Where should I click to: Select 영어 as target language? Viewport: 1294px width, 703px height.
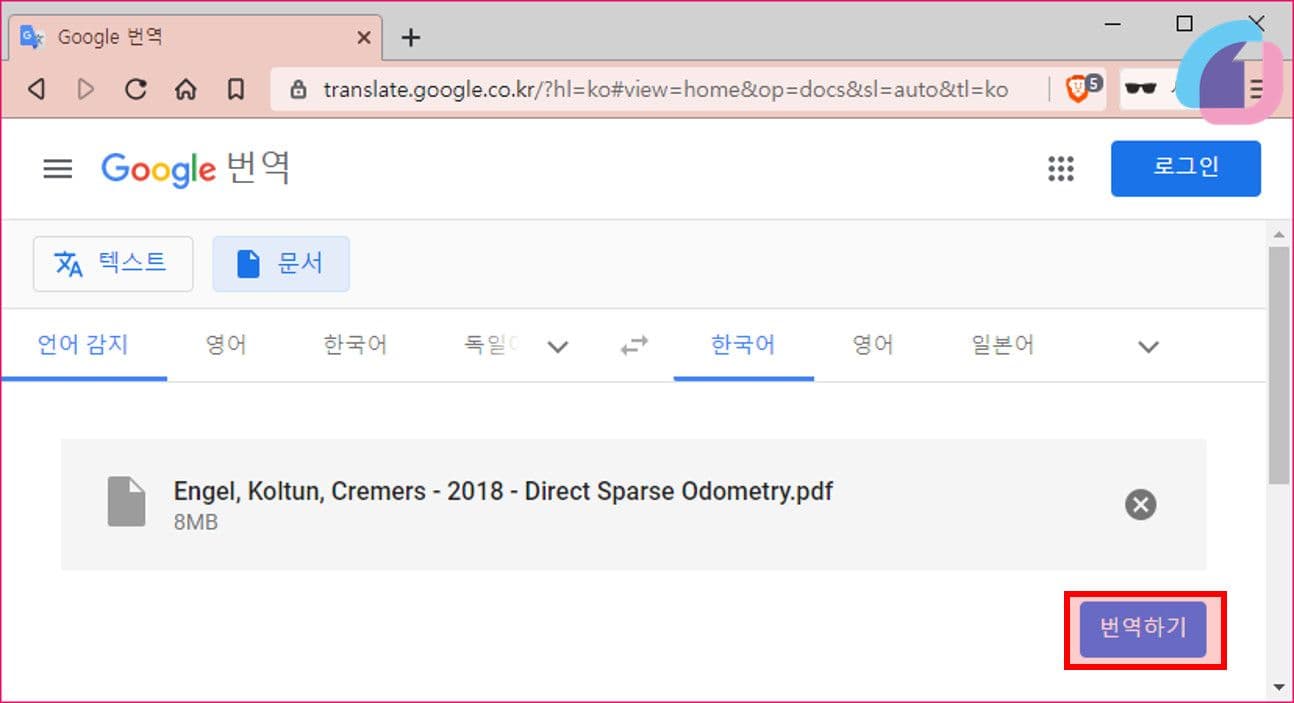click(x=873, y=346)
